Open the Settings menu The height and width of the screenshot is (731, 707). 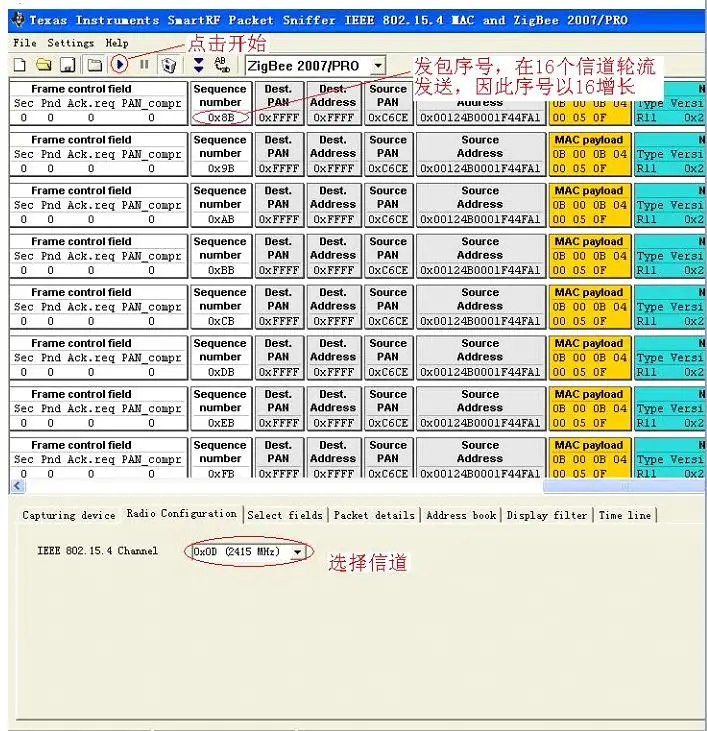70,43
